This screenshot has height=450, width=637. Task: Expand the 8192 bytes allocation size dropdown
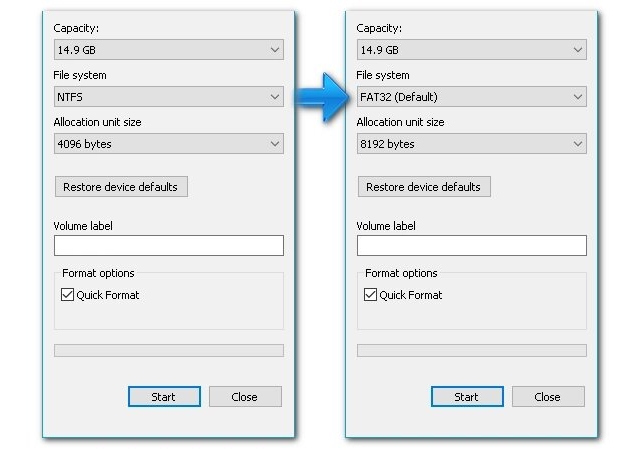471,144
